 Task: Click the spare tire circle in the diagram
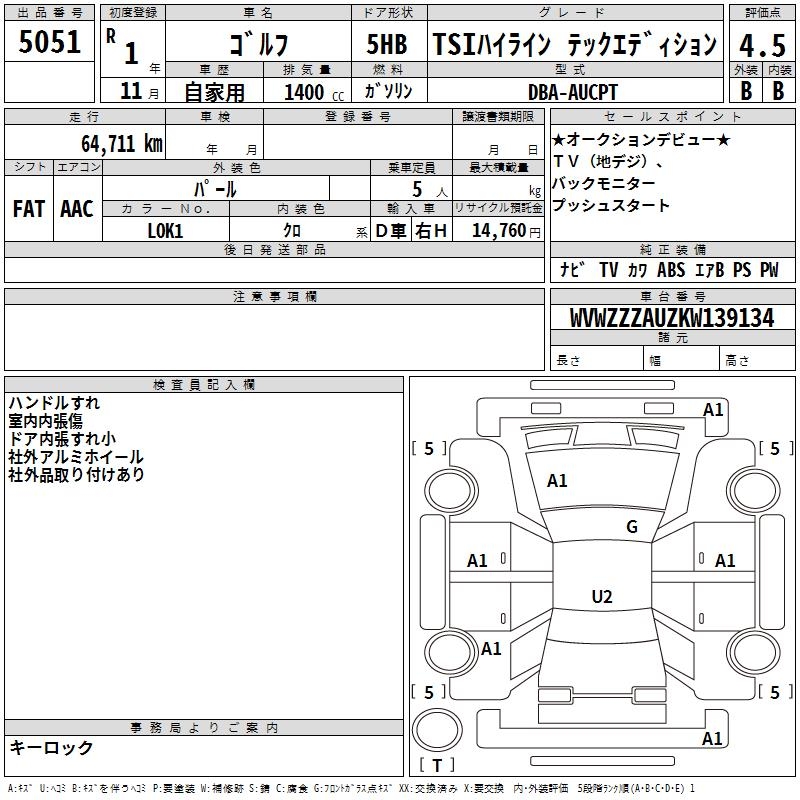(x=436, y=725)
